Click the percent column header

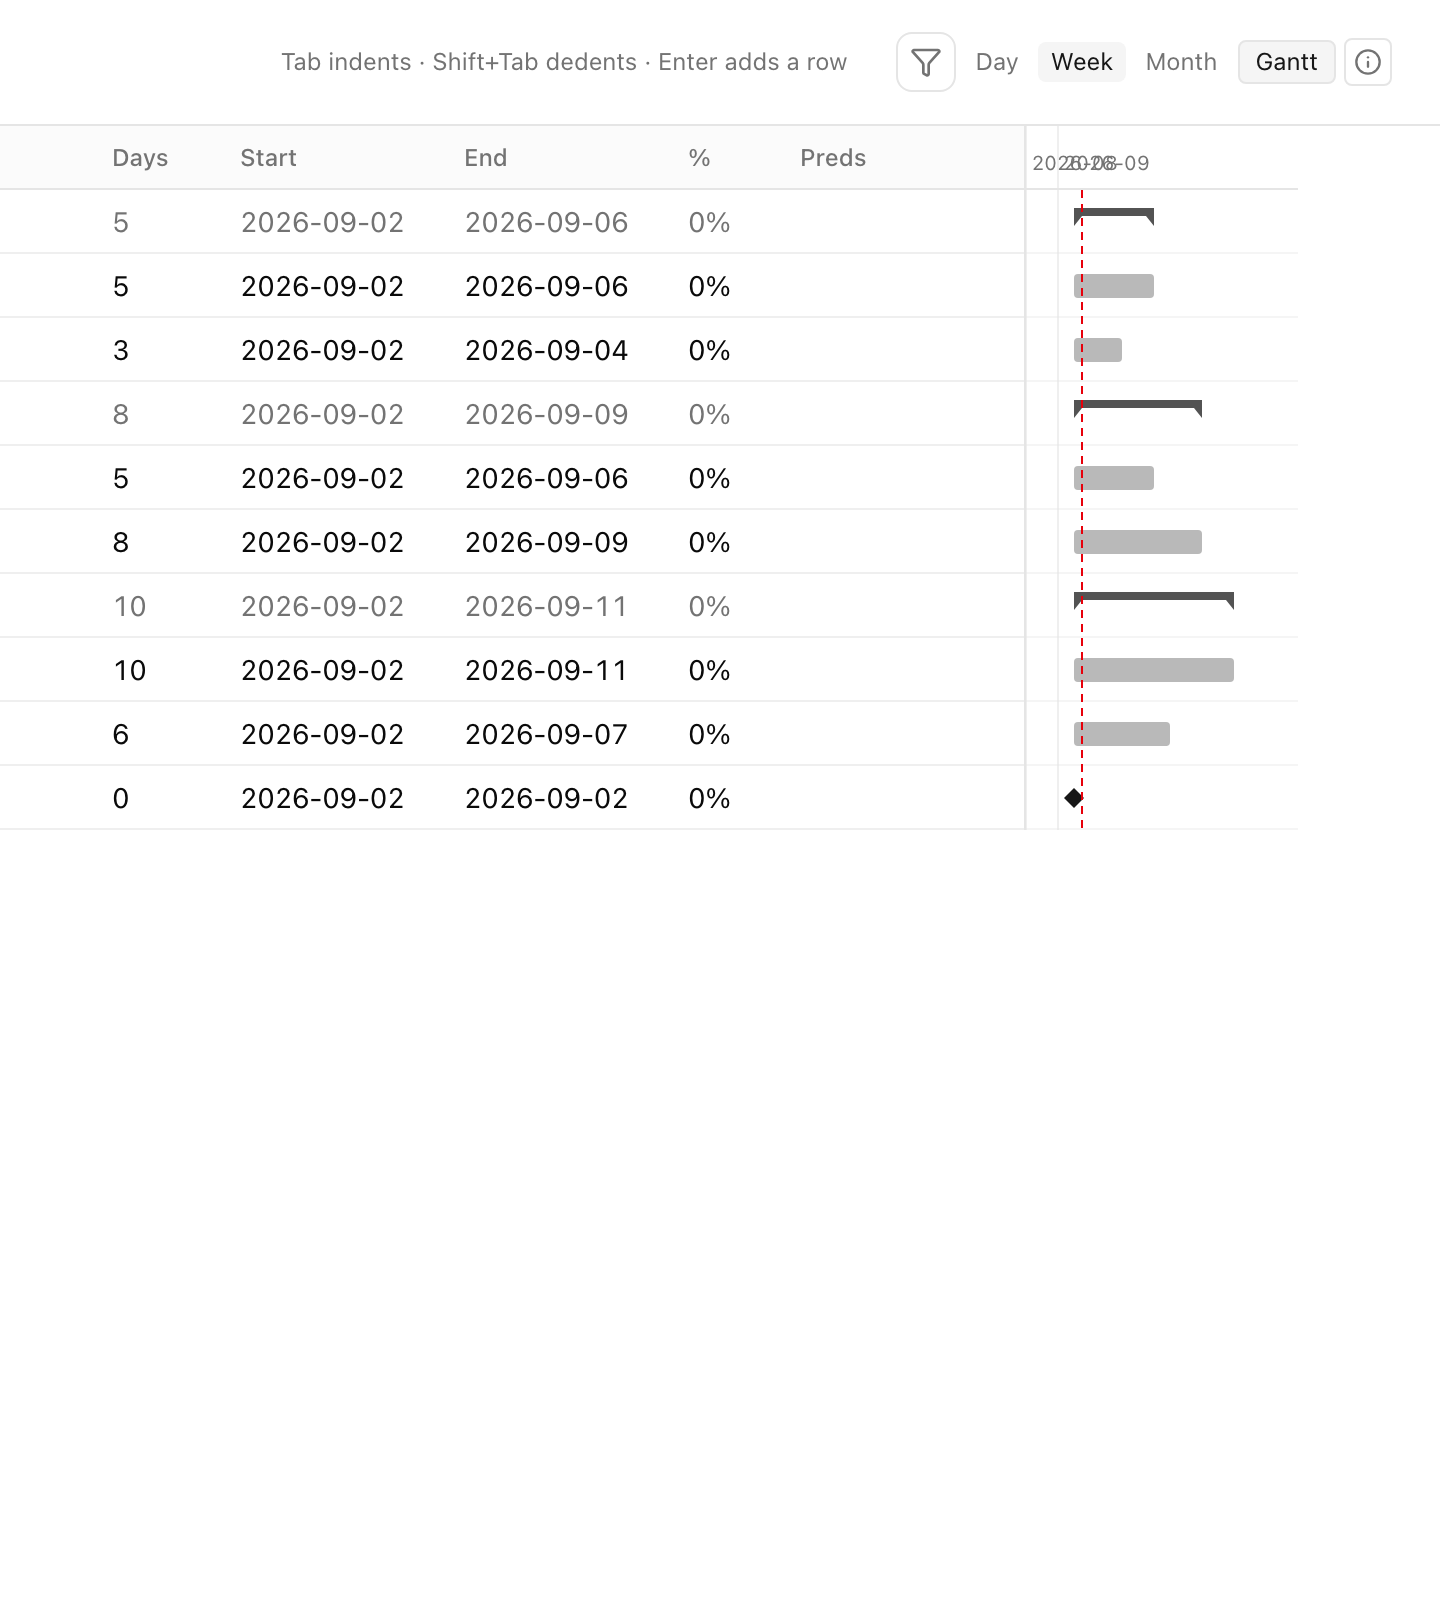point(699,158)
